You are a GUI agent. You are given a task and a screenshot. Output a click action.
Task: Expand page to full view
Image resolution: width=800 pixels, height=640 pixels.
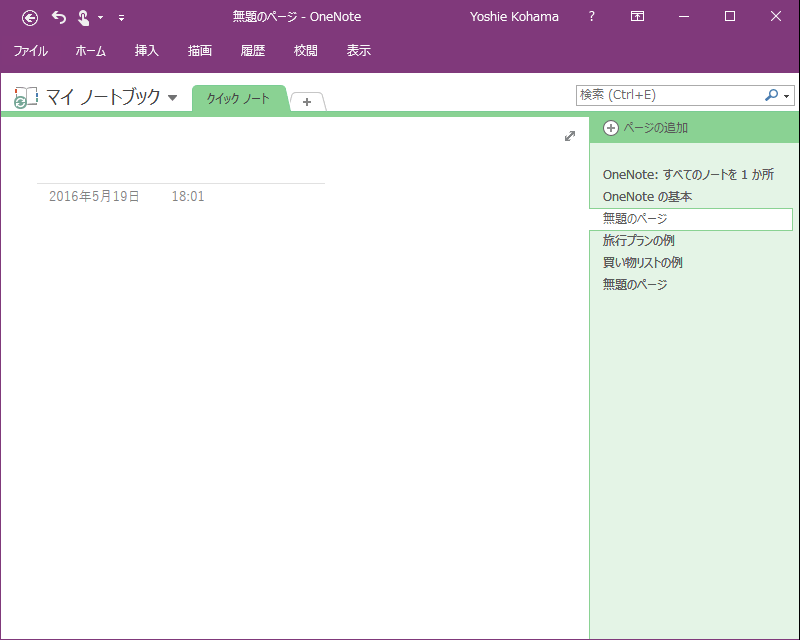570,136
